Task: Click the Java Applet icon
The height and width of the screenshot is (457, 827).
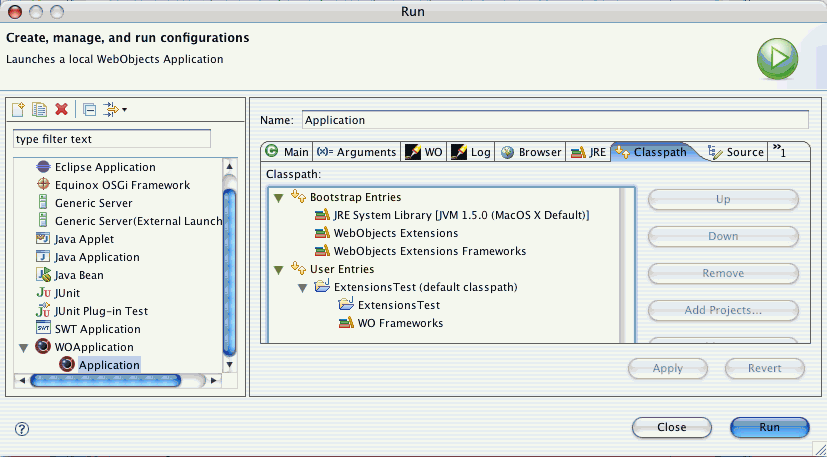Action: (43, 239)
